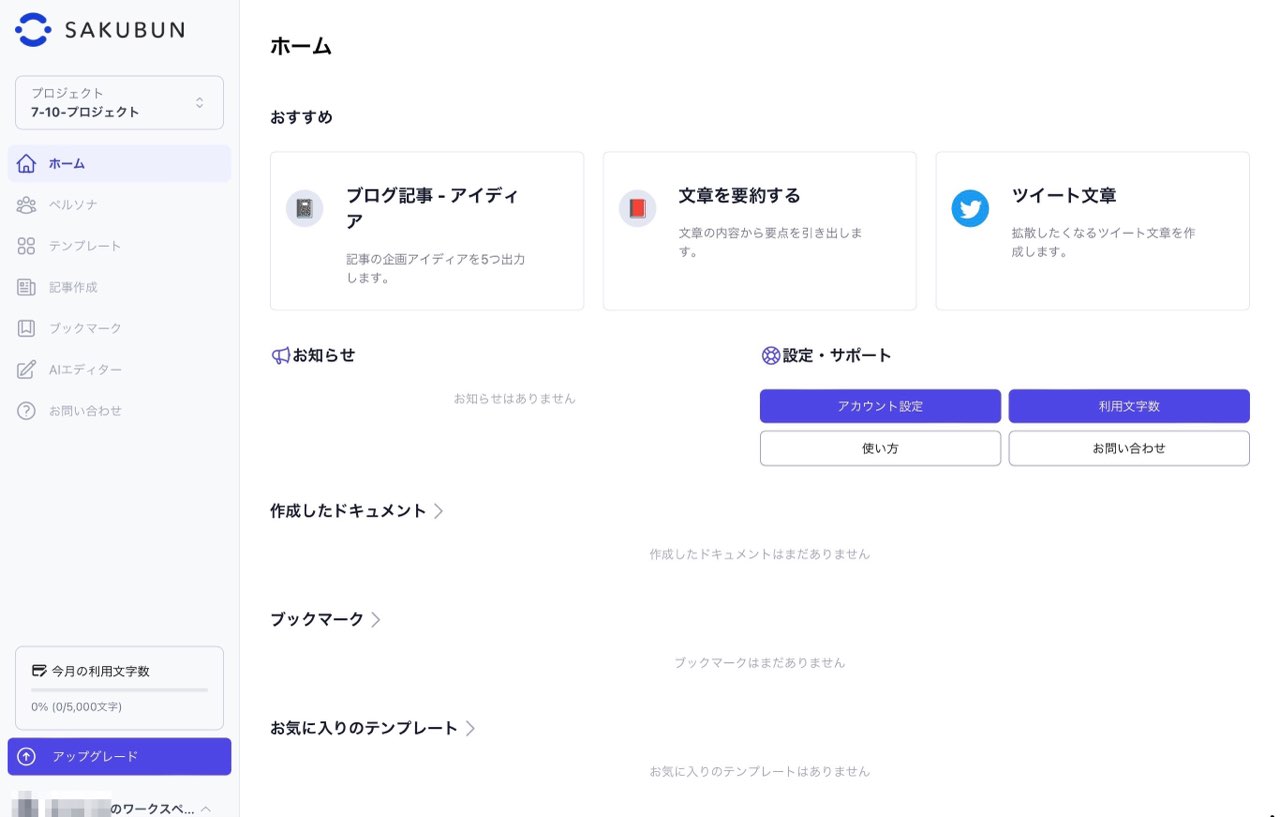Click the monthly character usage progress bar

point(119,690)
